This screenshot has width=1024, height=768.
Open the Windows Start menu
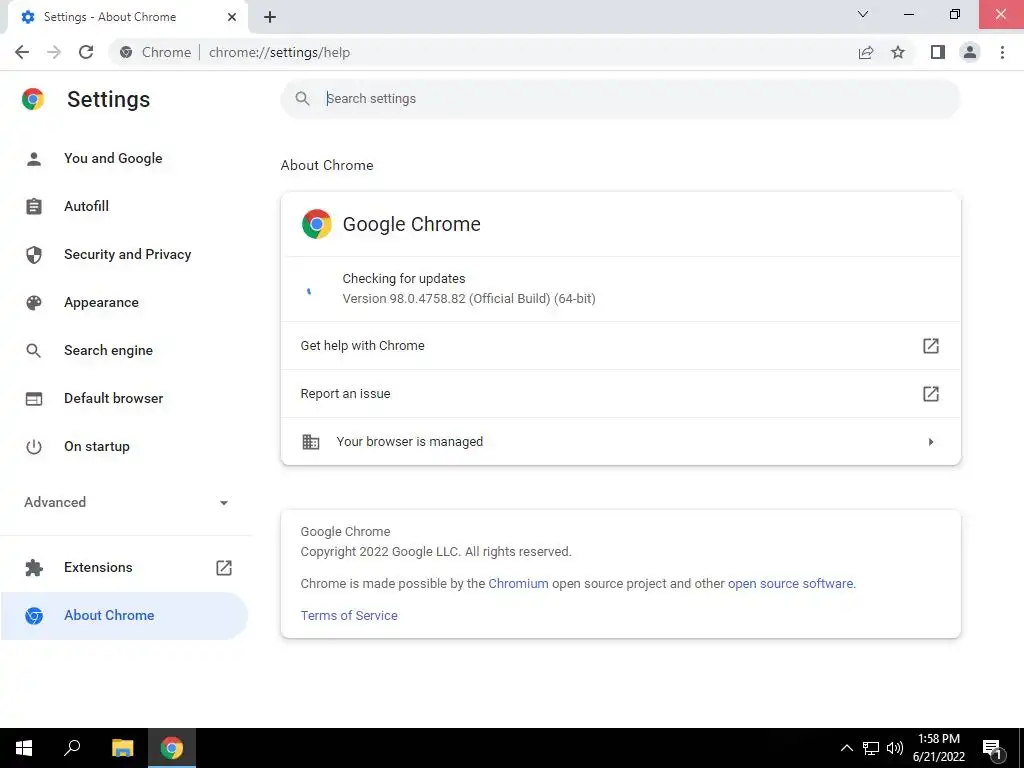tap(24, 748)
